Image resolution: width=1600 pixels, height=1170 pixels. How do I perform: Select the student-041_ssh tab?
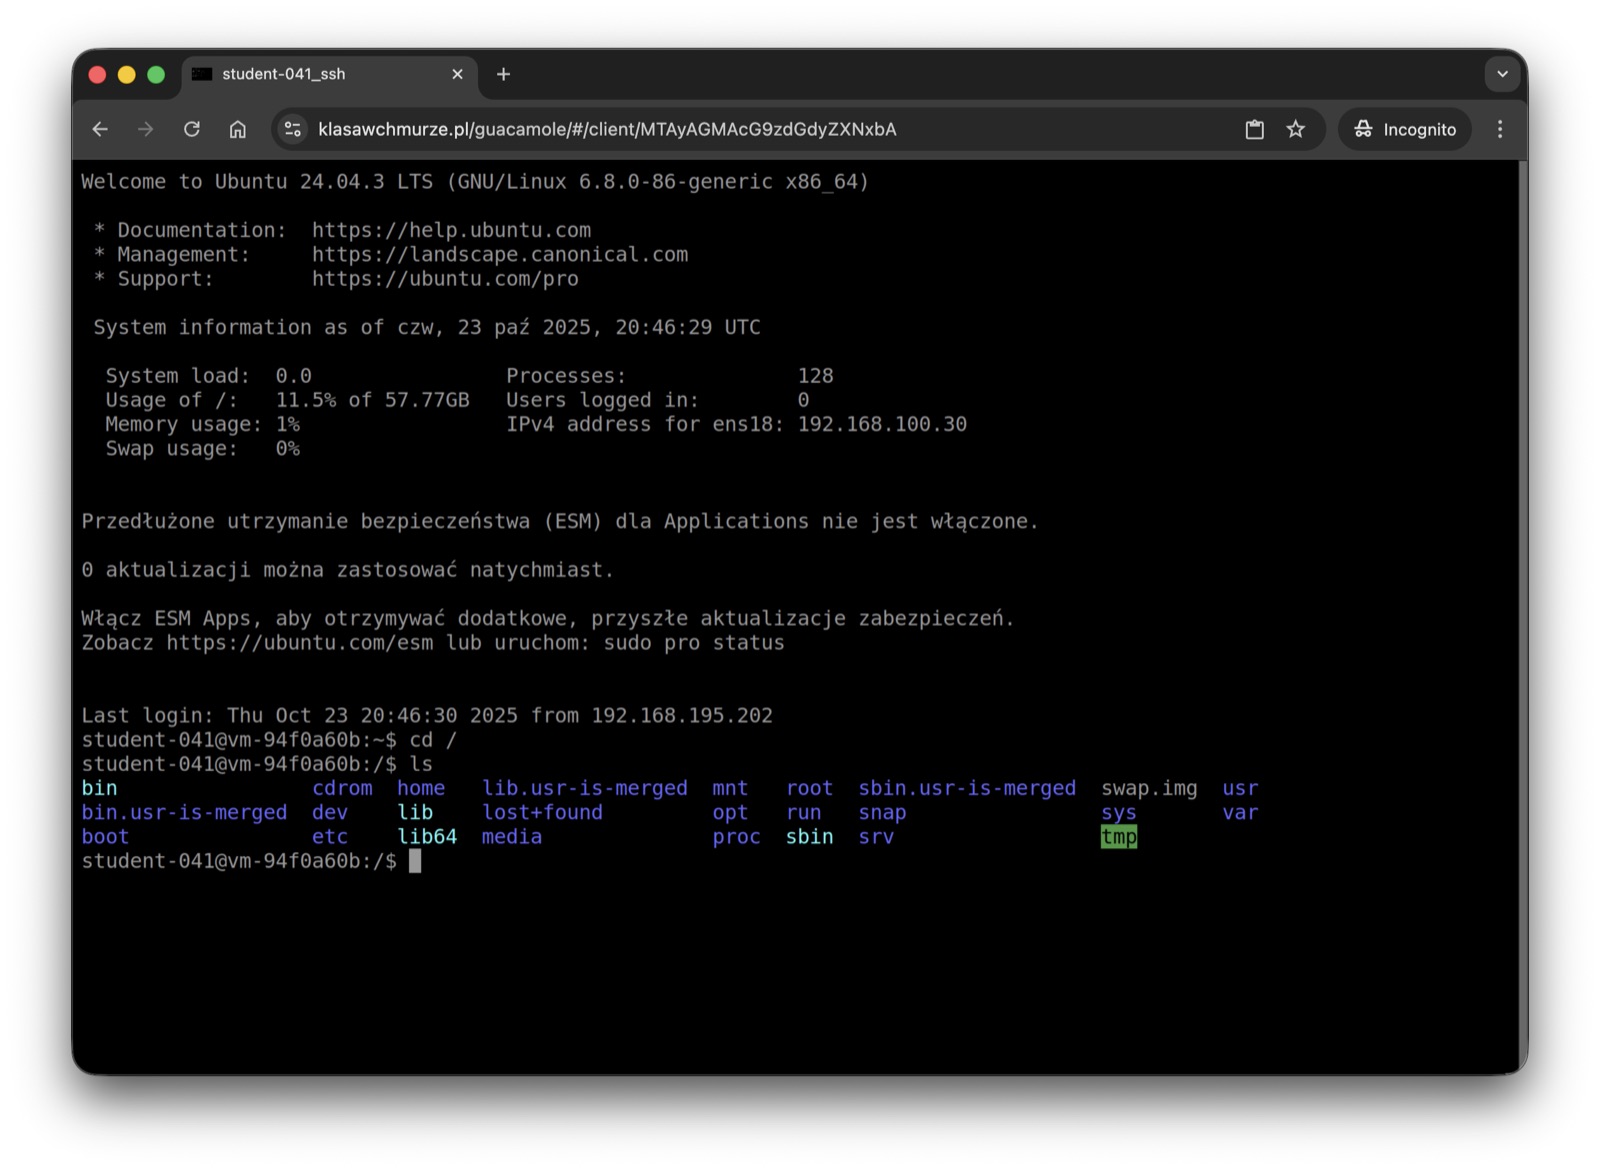330,75
